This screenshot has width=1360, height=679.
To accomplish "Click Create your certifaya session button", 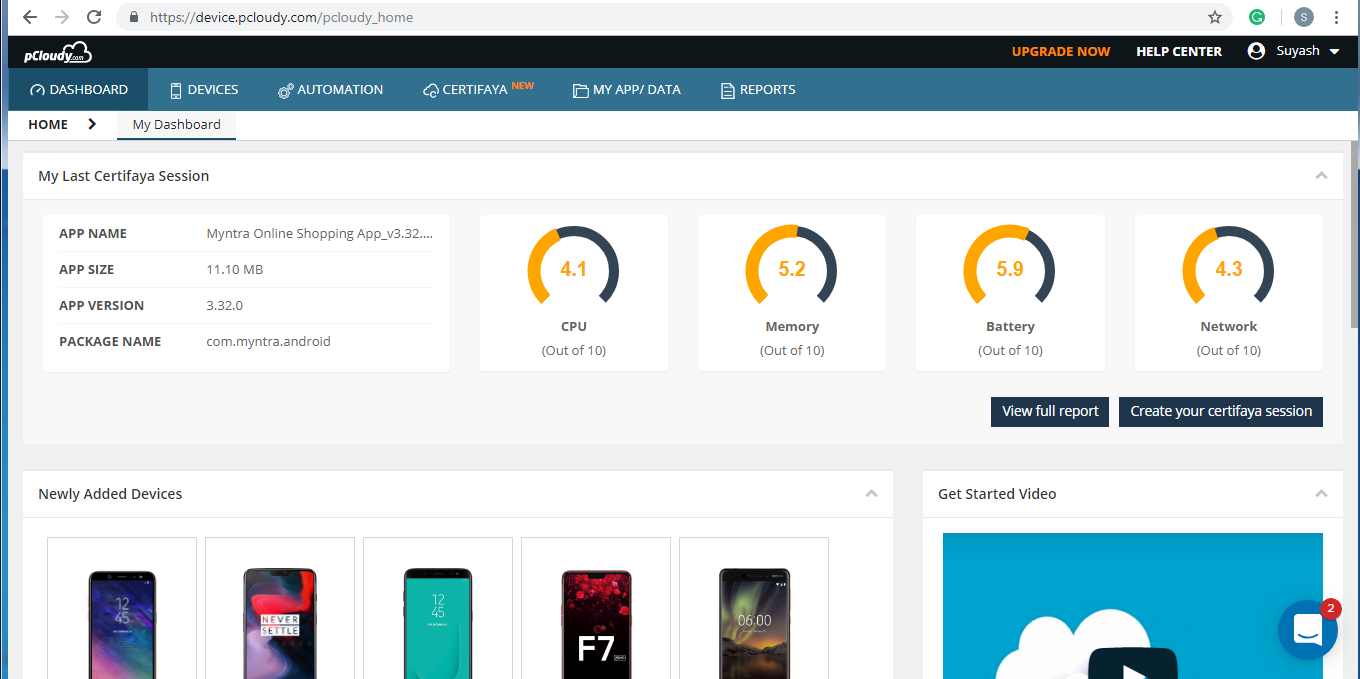I will [1221, 411].
